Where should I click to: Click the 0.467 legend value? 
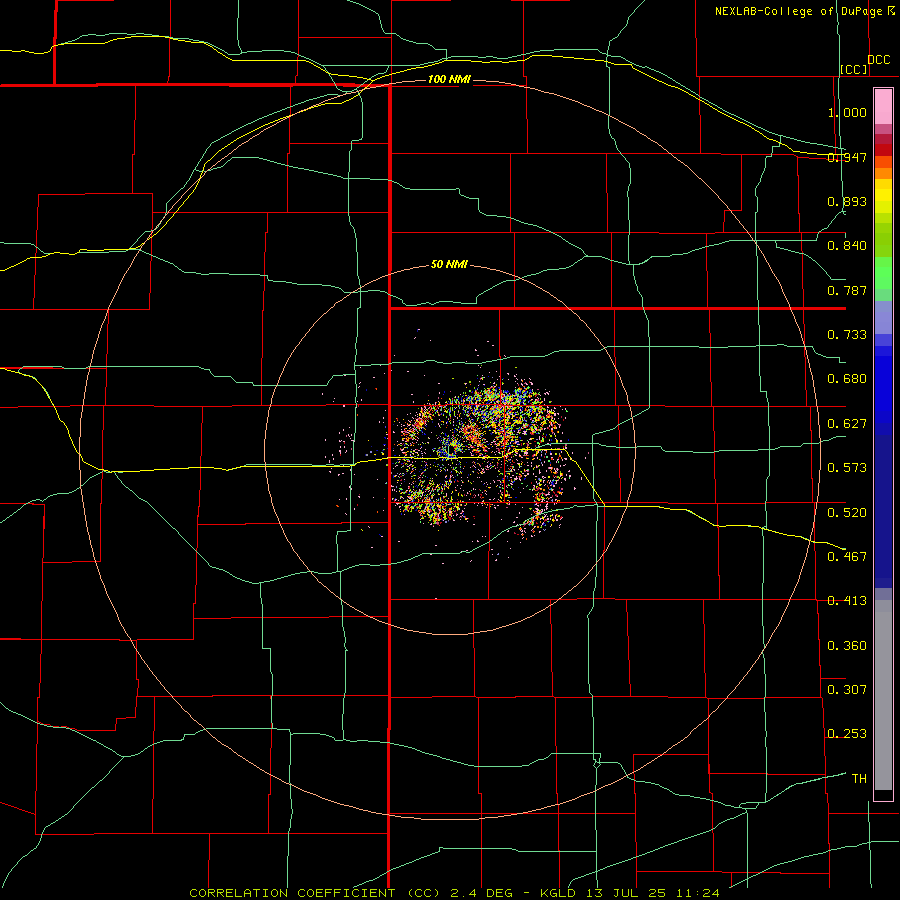coord(847,556)
